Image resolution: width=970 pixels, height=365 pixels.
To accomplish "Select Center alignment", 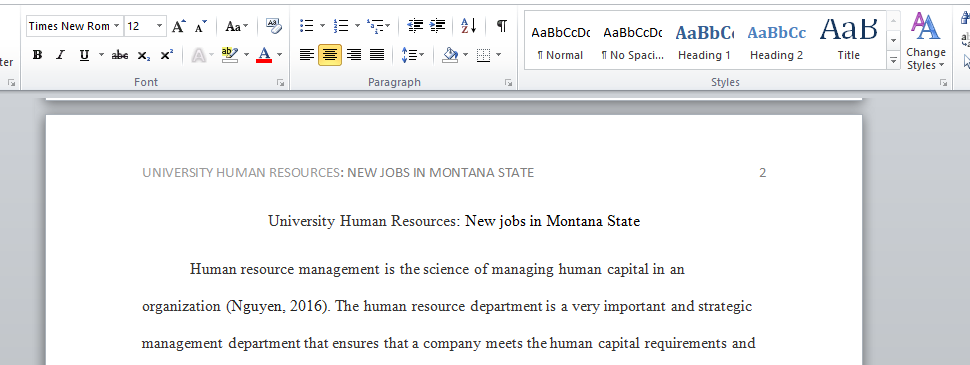I will click(330, 55).
